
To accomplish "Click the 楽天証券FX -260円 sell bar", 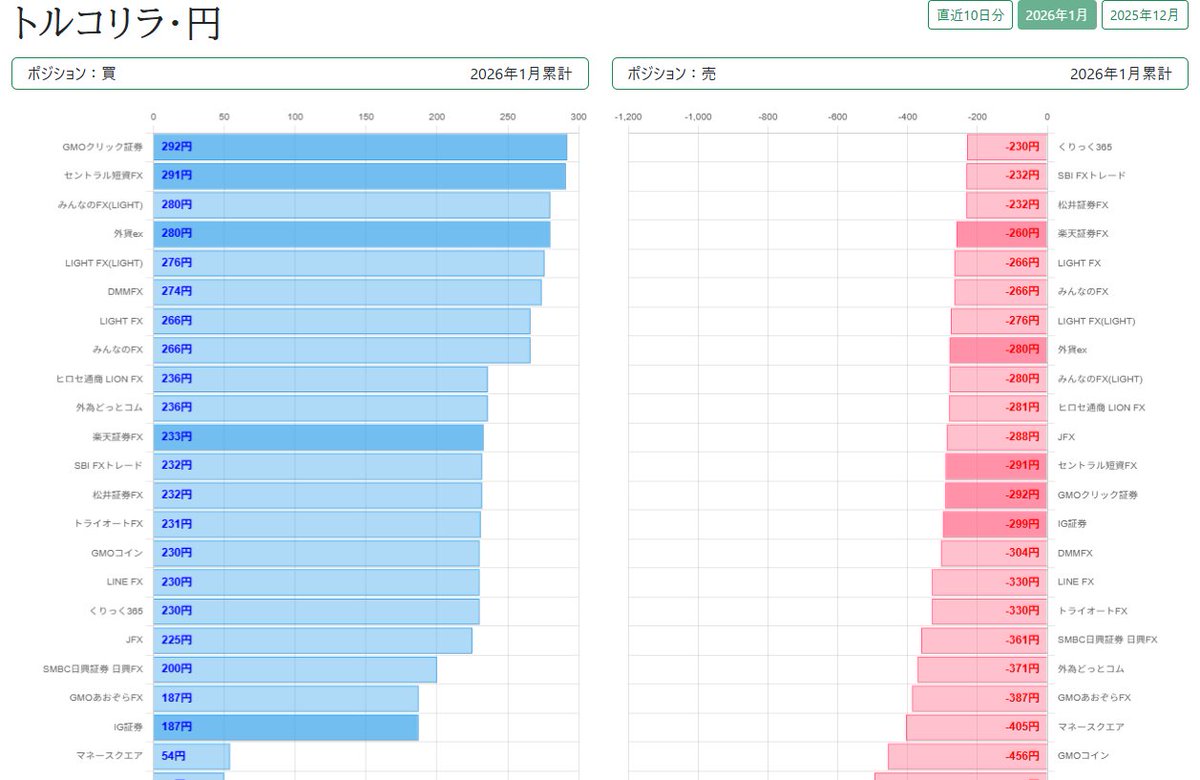I will [x=1002, y=234].
